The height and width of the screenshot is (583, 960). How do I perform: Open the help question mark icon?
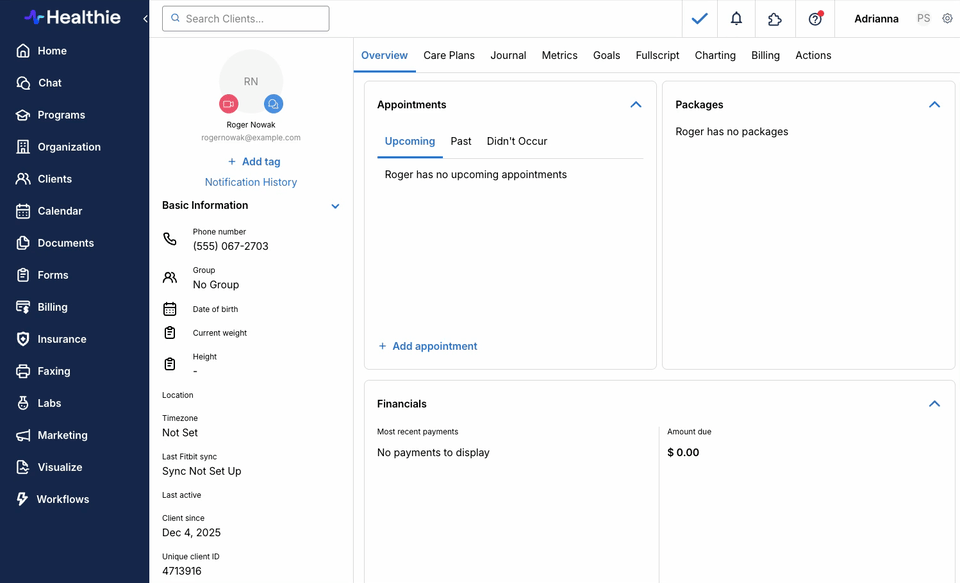[815, 19]
